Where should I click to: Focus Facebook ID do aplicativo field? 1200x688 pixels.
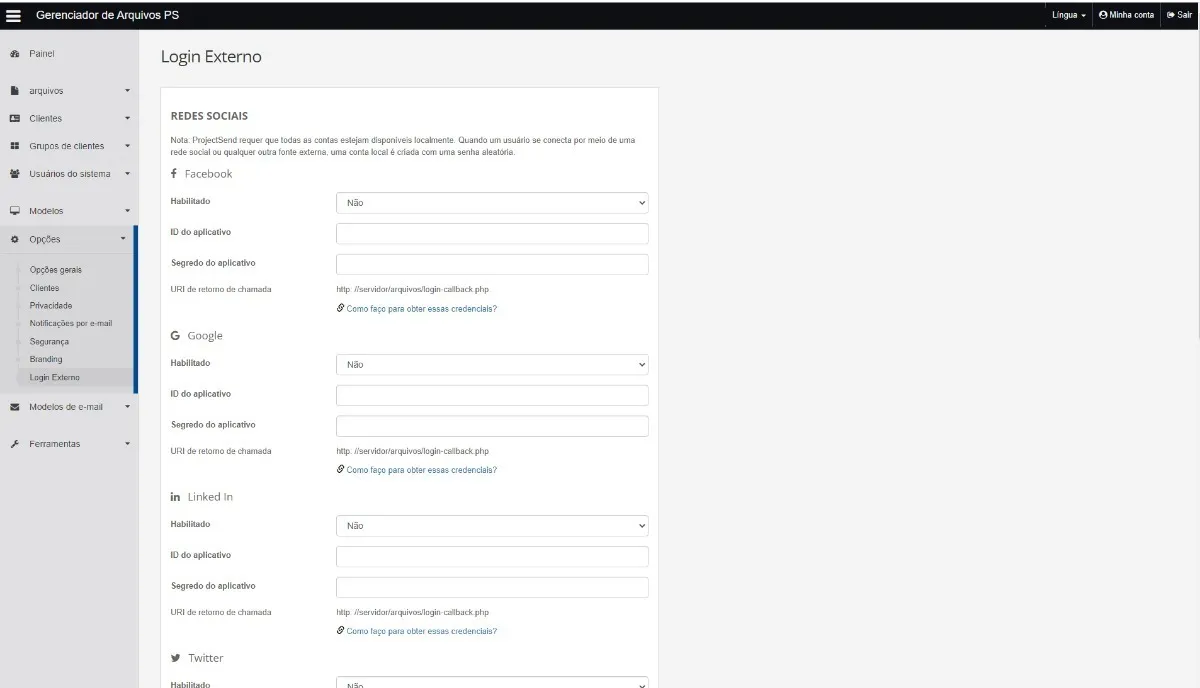[x=492, y=234]
